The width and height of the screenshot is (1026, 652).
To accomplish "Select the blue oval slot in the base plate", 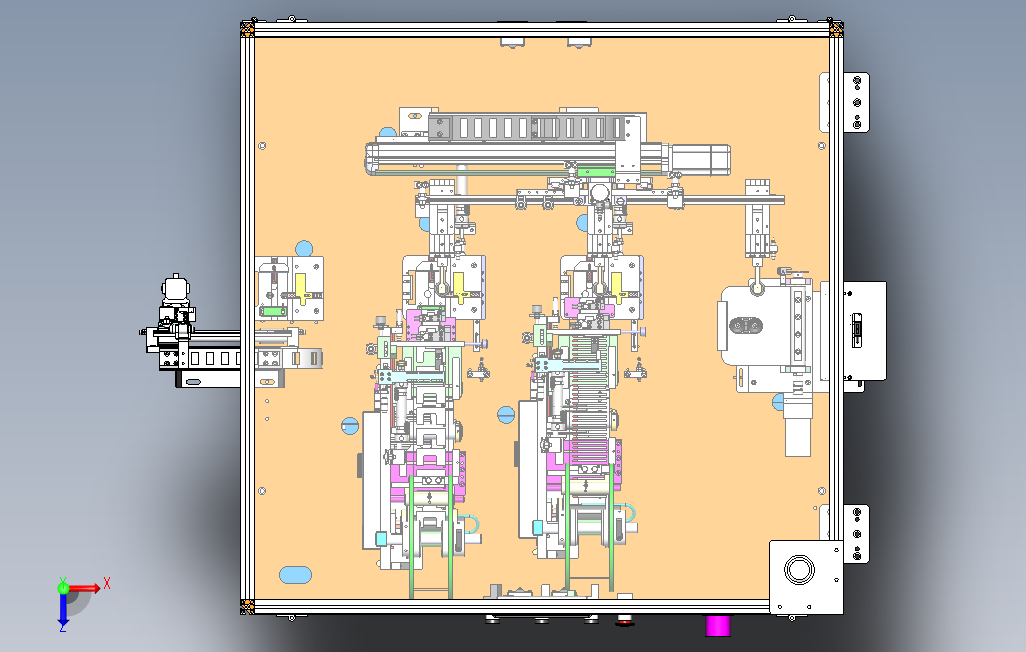I will tap(295, 575).
